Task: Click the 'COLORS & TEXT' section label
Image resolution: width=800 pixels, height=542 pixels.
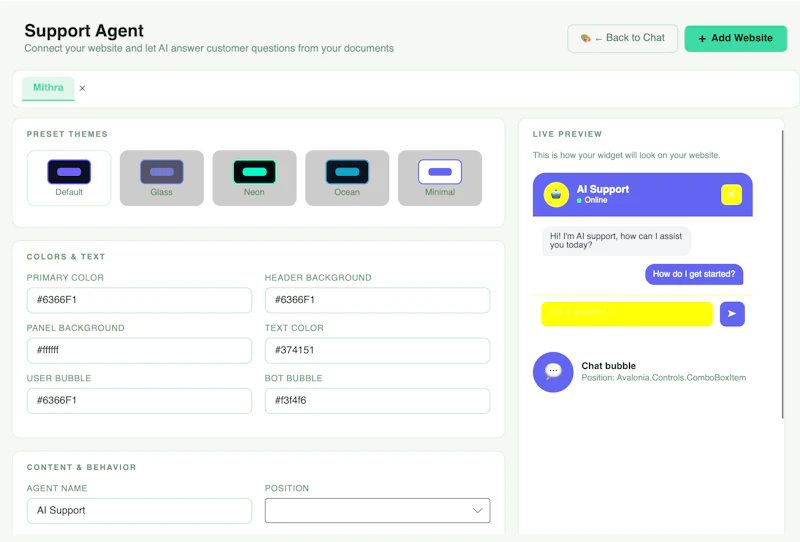Action: (66, 257)
